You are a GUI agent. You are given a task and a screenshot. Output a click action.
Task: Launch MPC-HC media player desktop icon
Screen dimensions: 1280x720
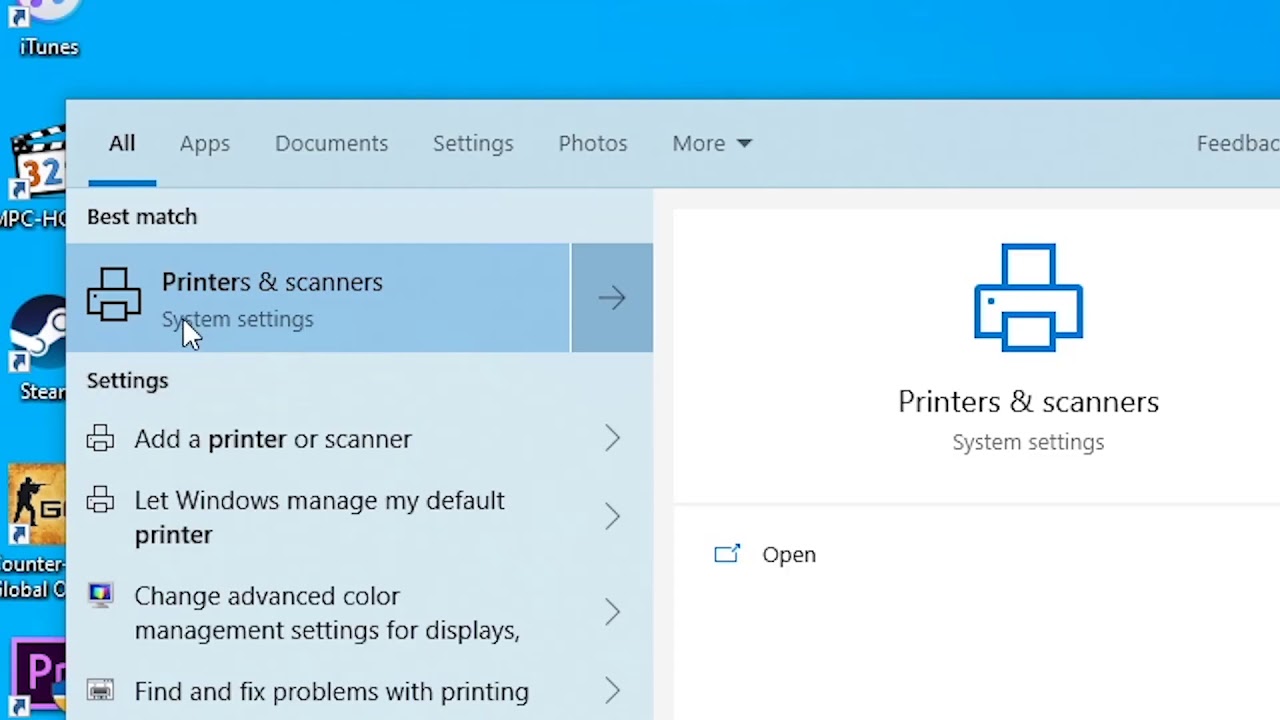[34, 178]
